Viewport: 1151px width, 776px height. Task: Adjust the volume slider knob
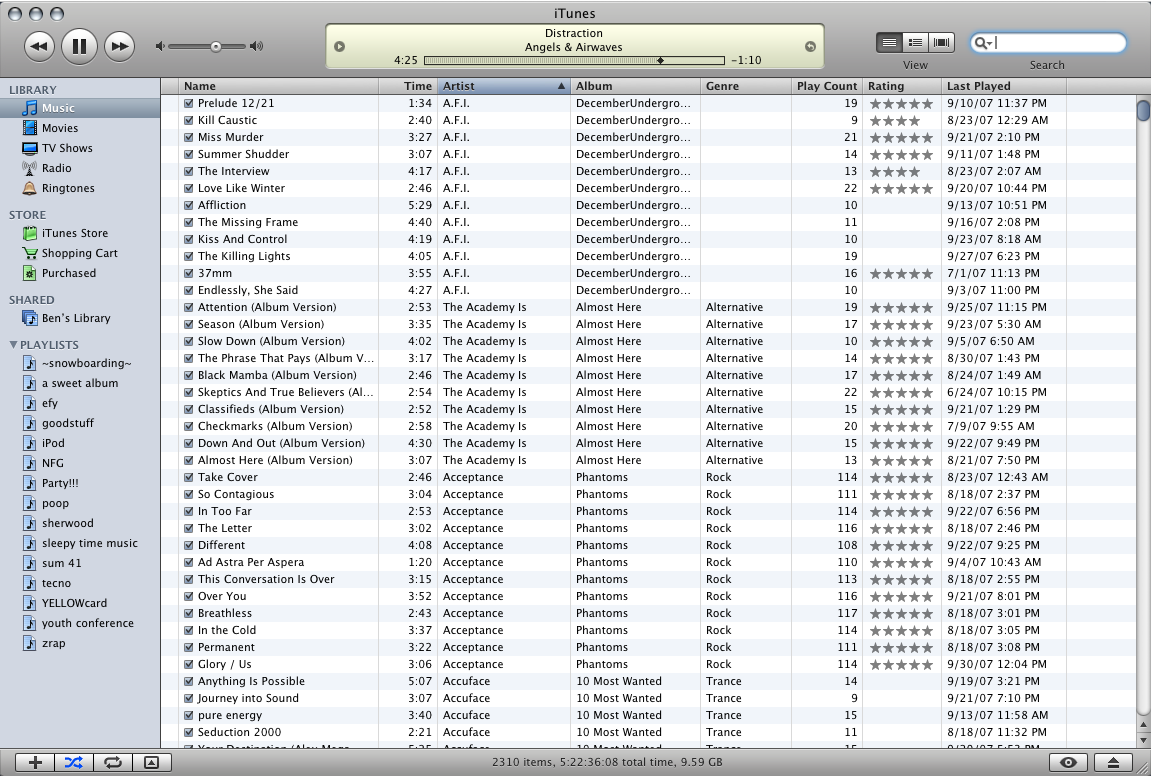point(216,46)
